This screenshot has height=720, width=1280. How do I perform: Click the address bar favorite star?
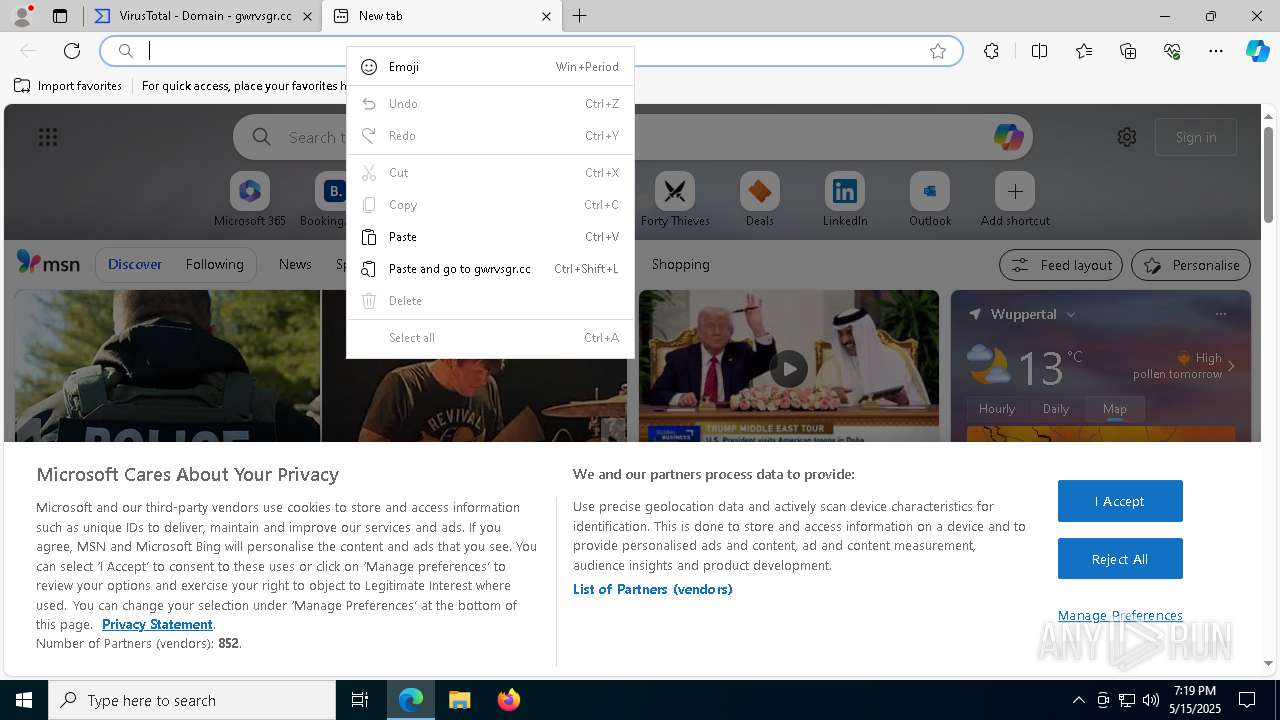tap(938, 51)
